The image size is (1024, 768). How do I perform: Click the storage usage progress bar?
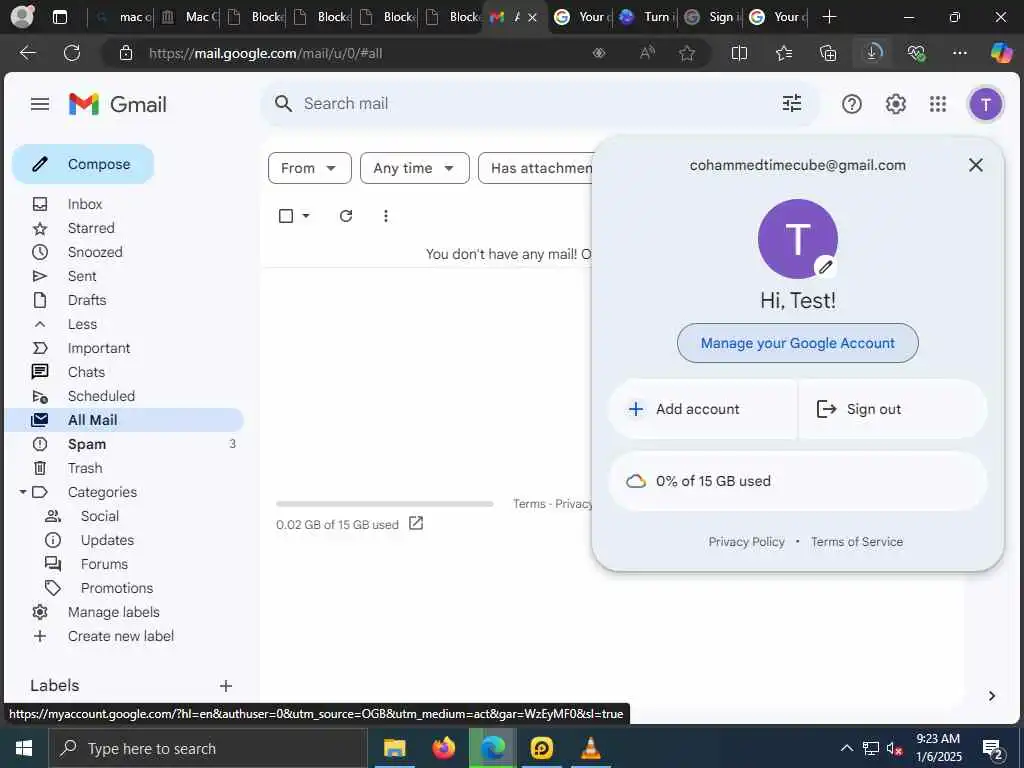[x=384, y=504]
